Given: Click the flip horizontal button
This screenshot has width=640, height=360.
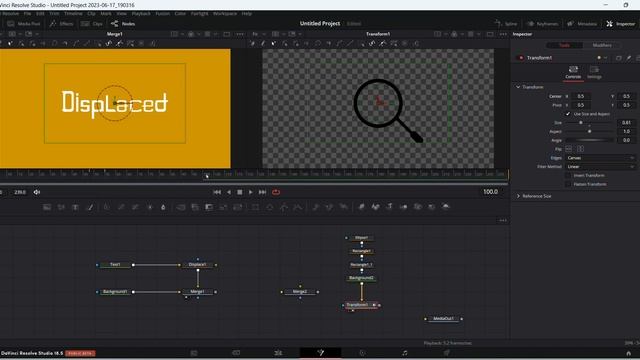Looking at the screenshot, I should coord(569,149).
